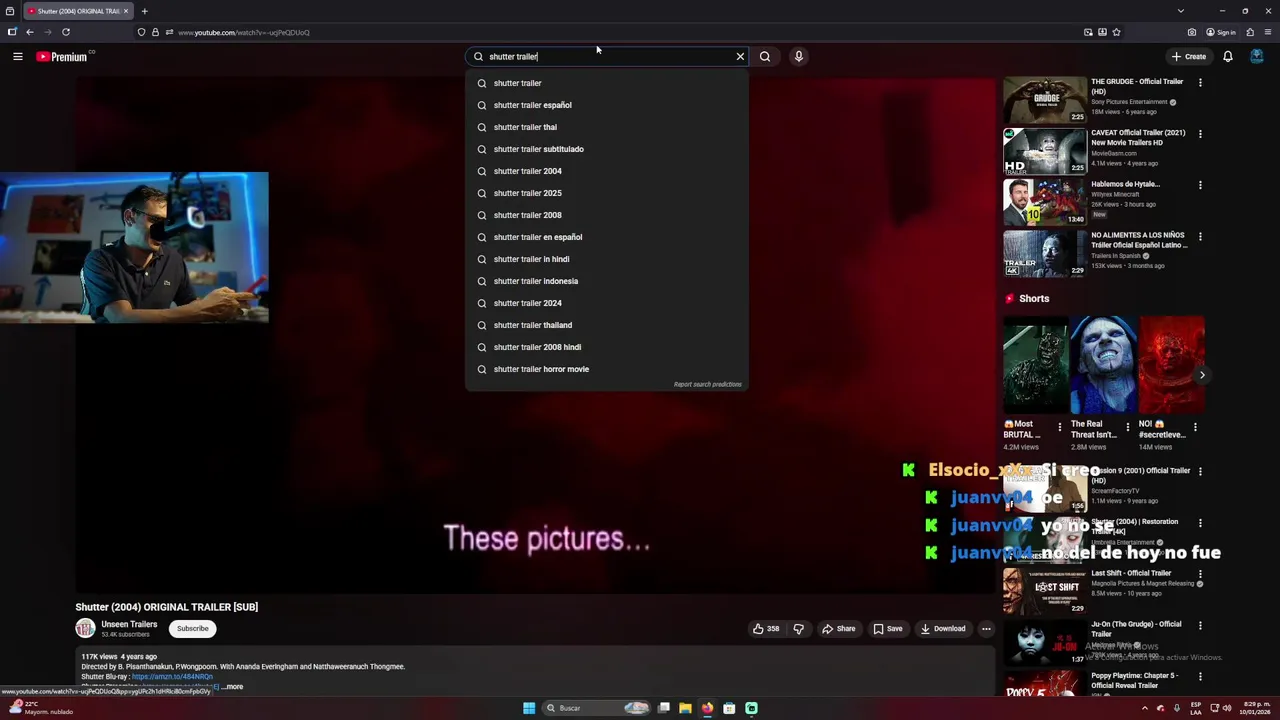This screenshot has width=1280, height=720.
Task: Open the Shutter Blu-ray amzn.to link
Action: [x=172, y=677]
